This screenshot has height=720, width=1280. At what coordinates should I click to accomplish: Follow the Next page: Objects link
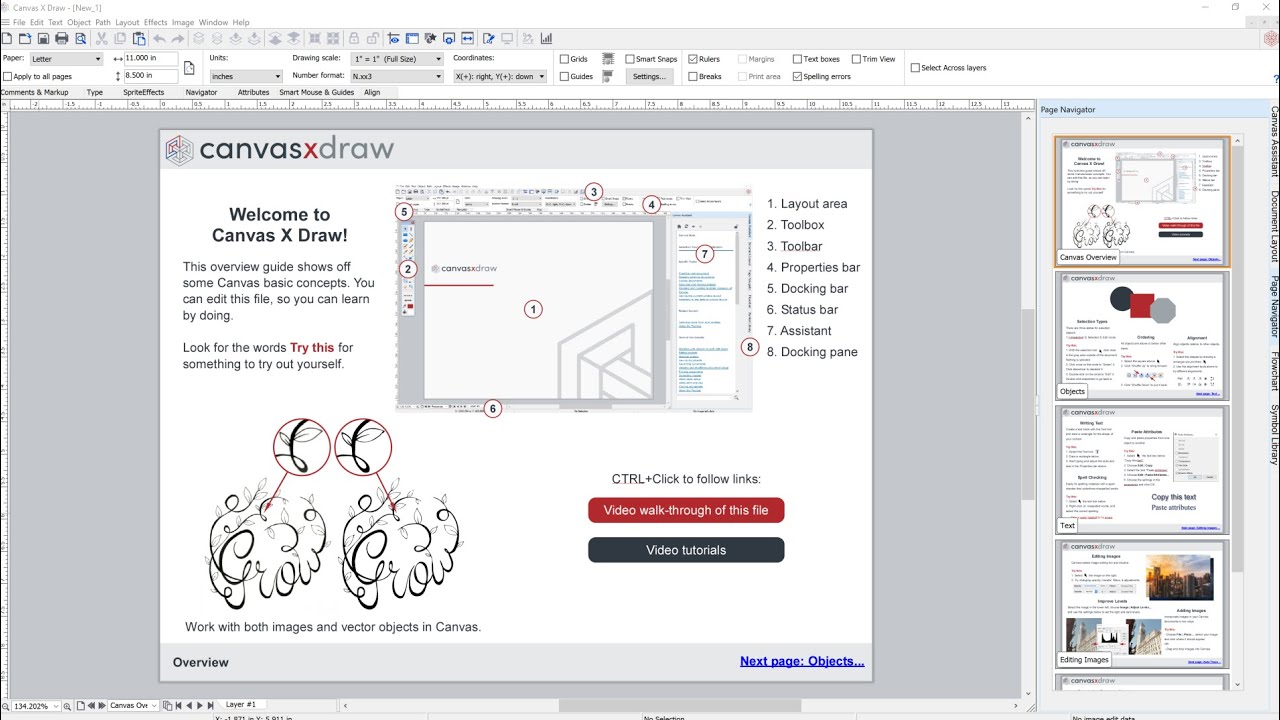tap(802, 661)
